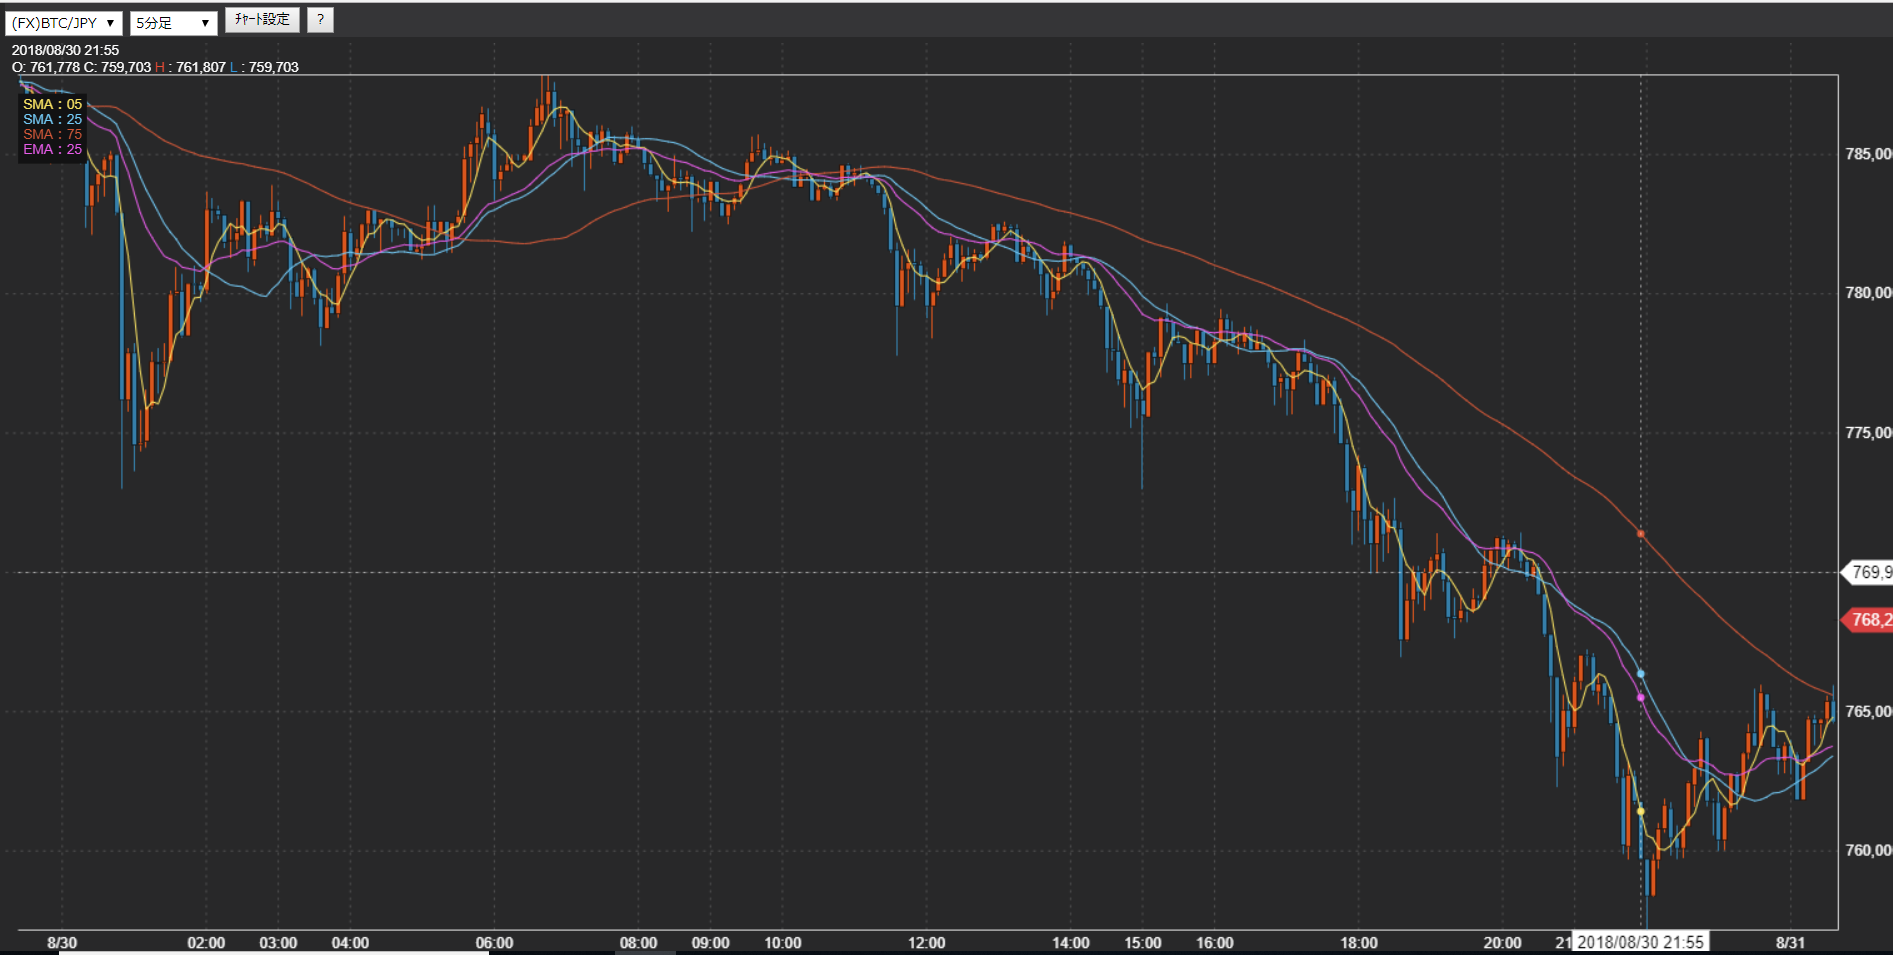The image size is (1893, 955).
Task: Click the 2018/08/30 21:55 crosshair date label
Action: (1640, 942)
